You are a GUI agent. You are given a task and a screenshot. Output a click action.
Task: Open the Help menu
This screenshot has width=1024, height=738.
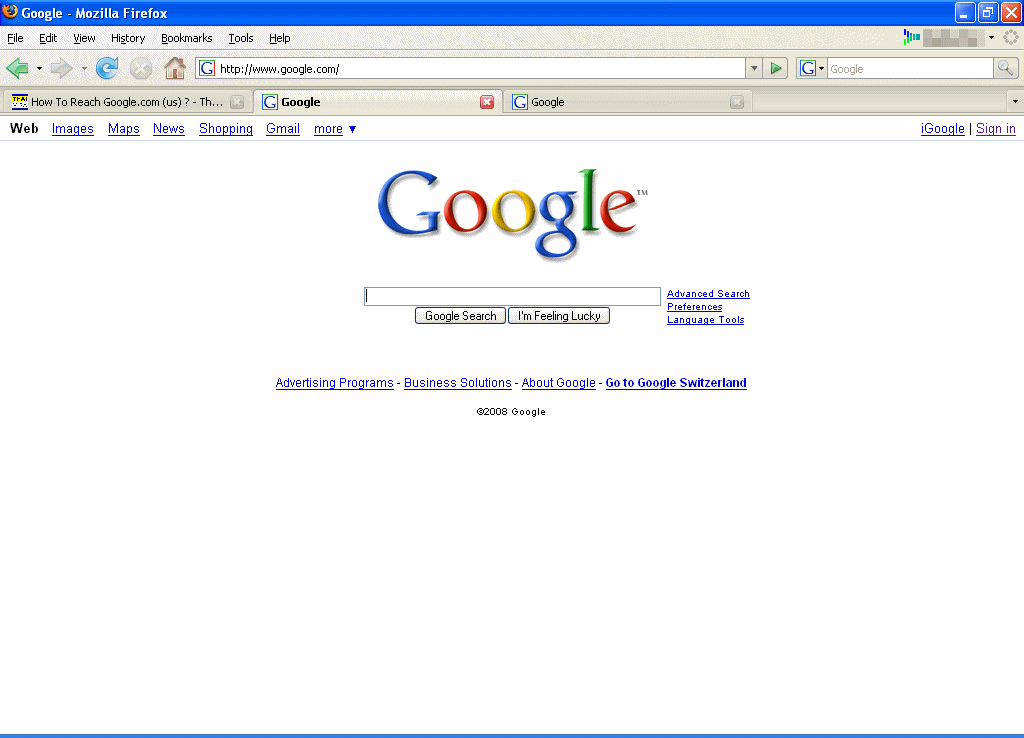click(280, 38)
